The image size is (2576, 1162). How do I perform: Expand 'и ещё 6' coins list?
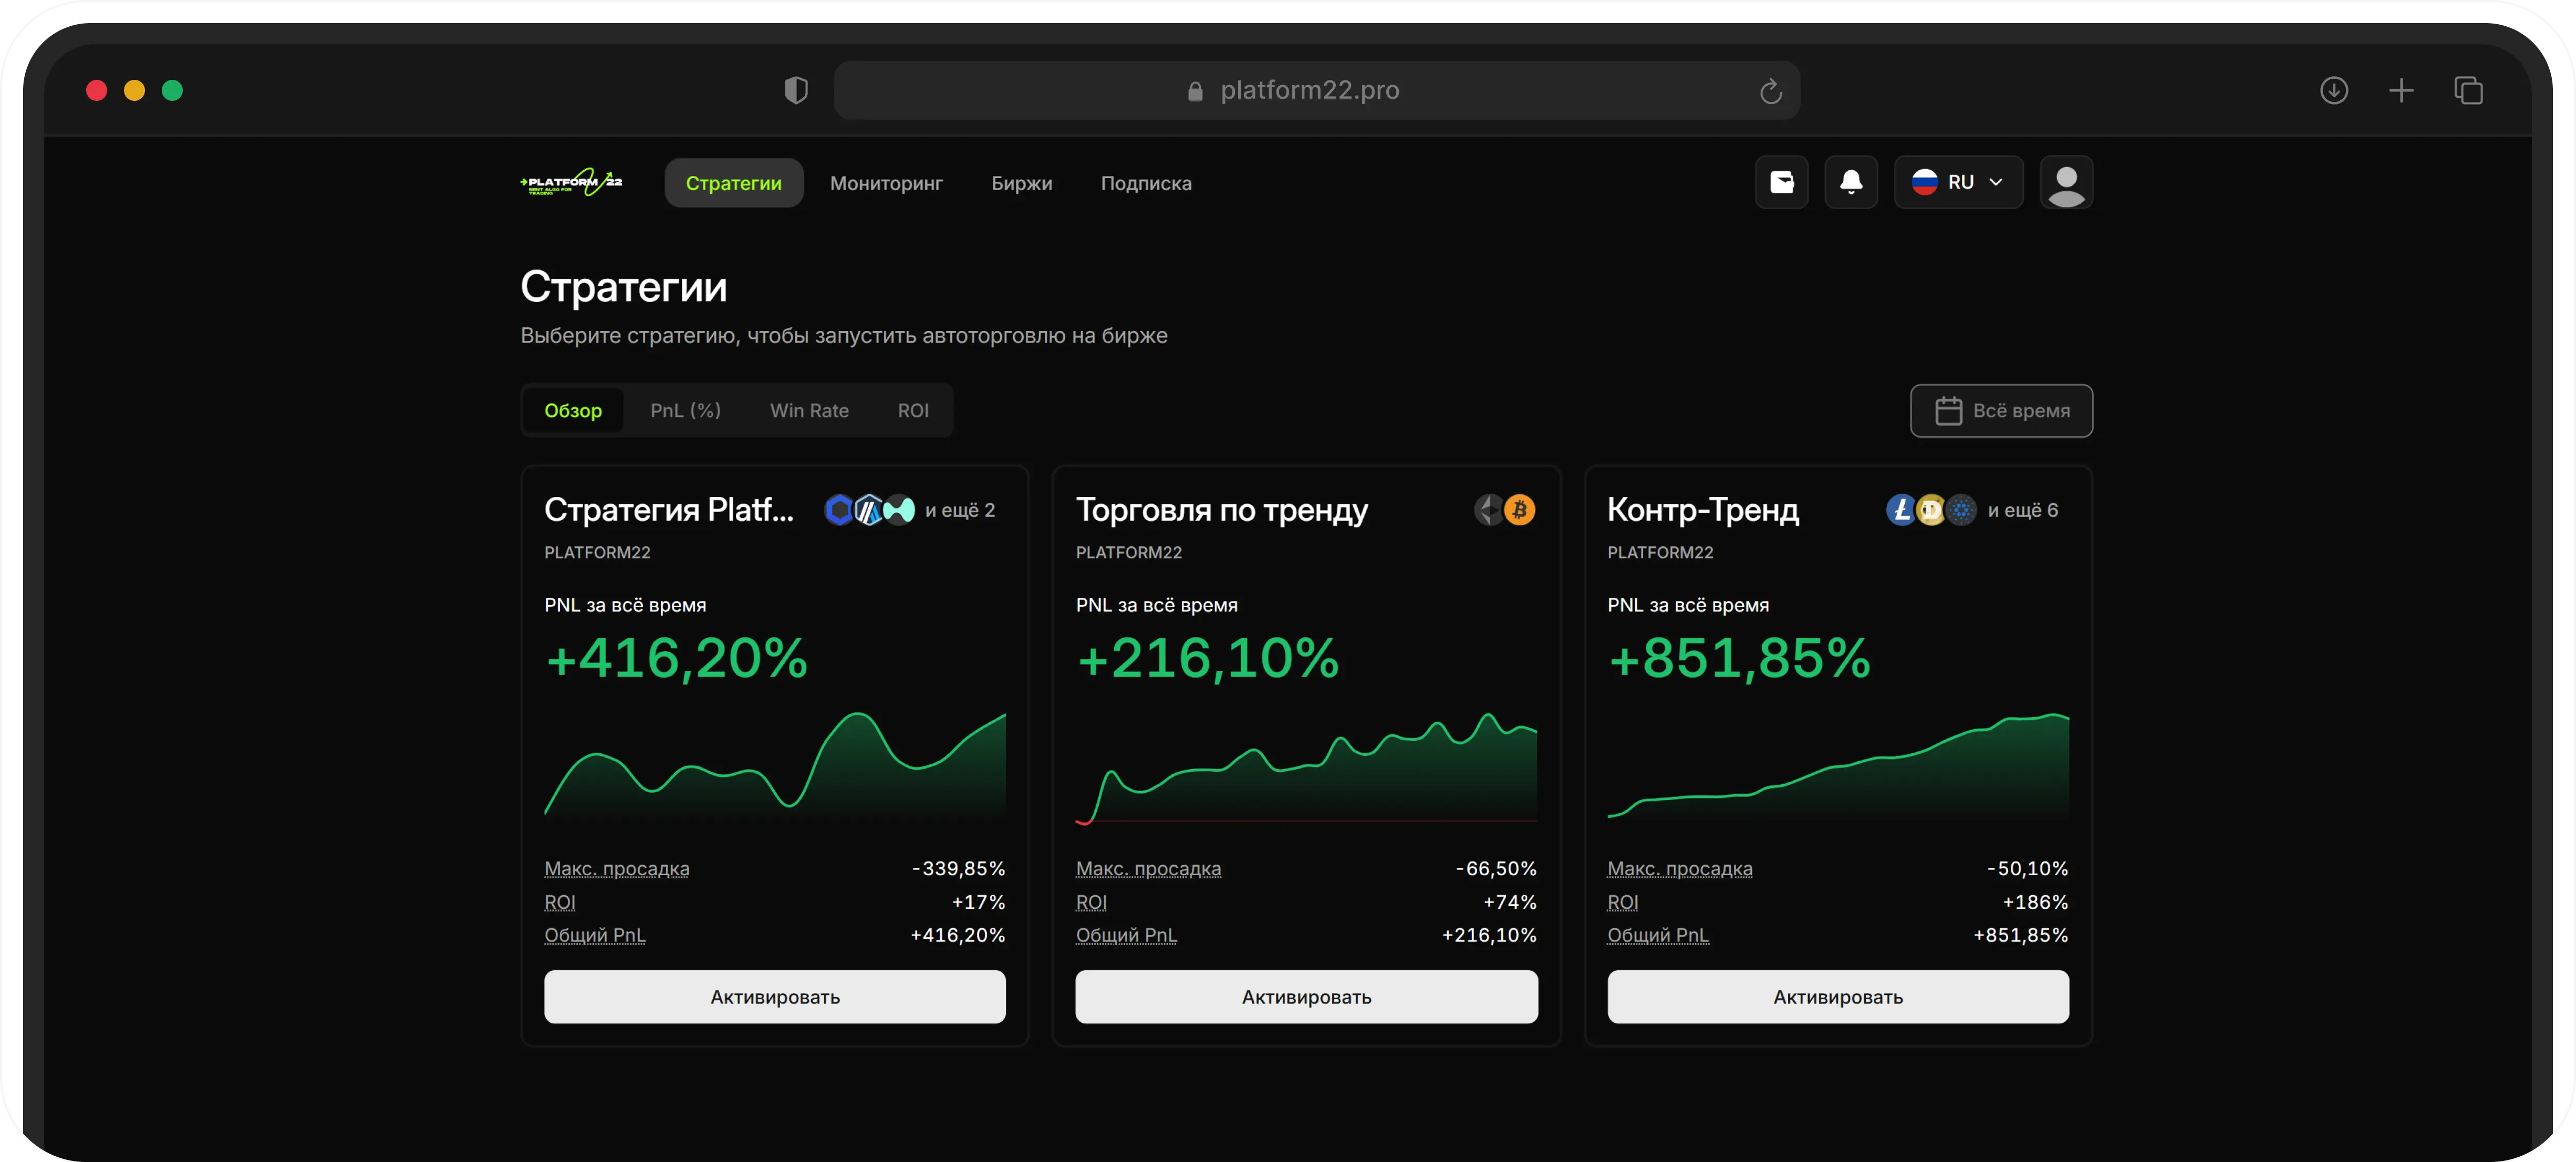pyautogui.click(x=2022, y=510)
